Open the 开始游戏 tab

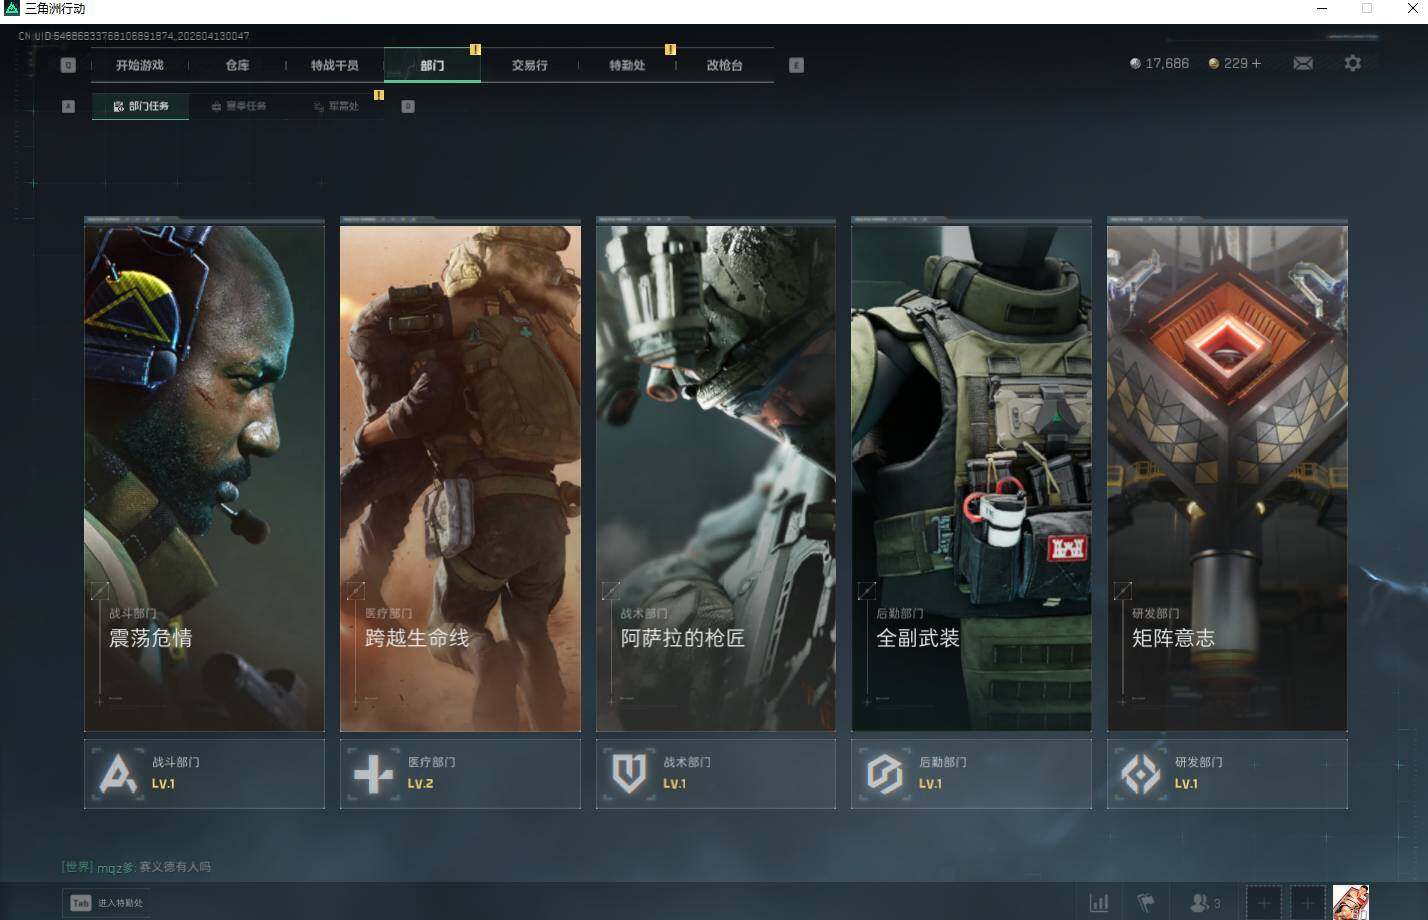(x=139, y=65)
